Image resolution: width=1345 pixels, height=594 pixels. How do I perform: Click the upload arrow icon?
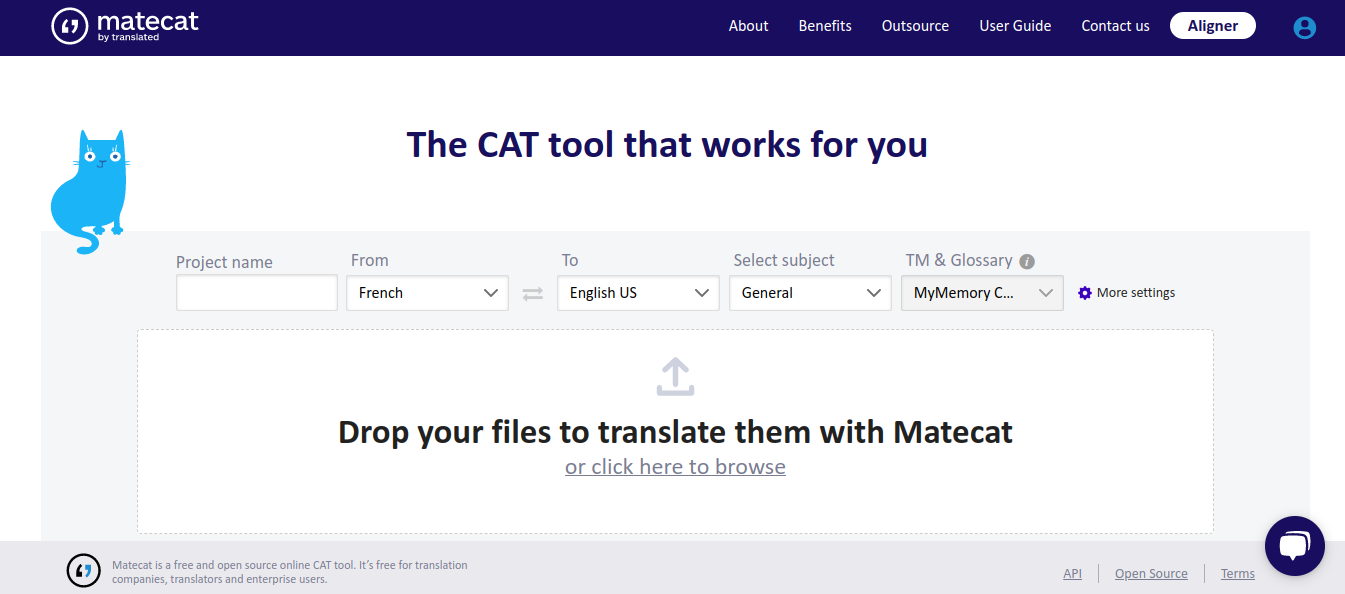tap(675, 377)
